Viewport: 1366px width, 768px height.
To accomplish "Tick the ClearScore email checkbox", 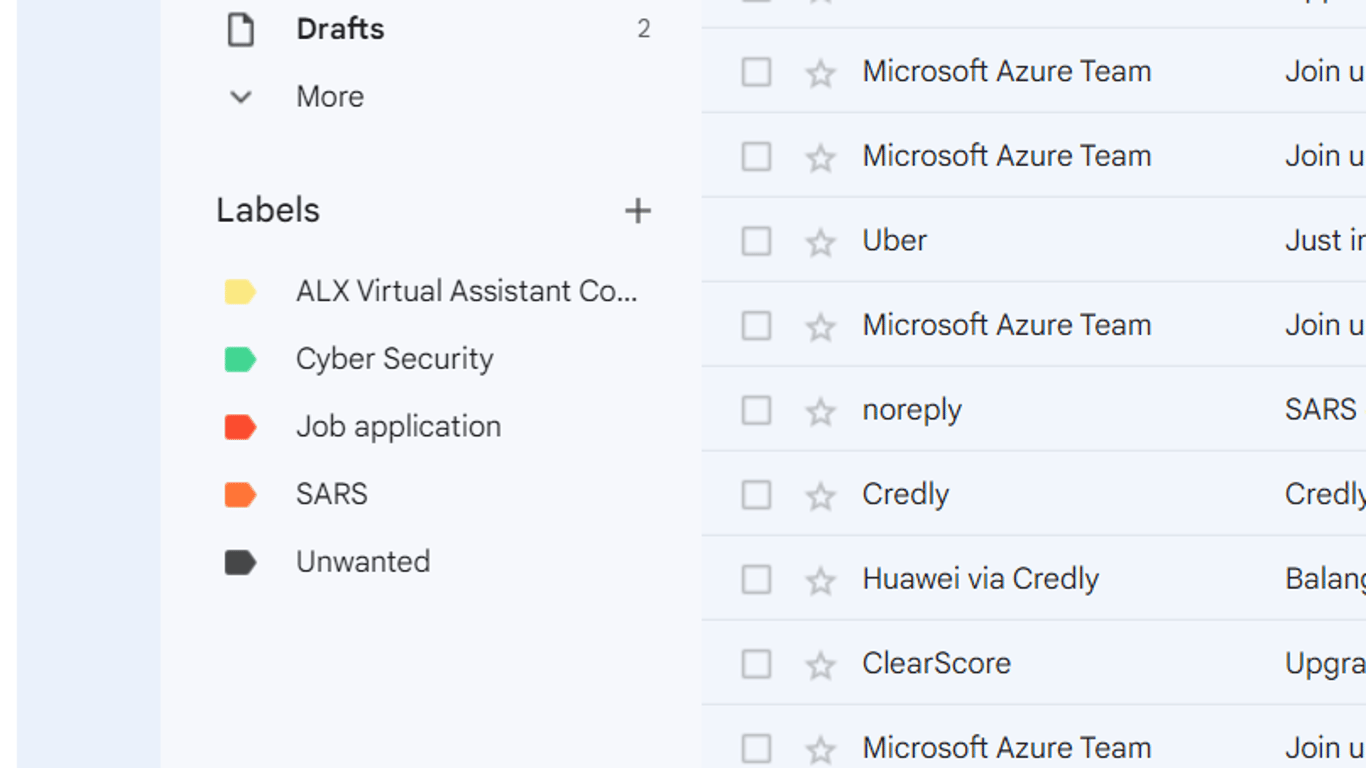I will (x=756, y=664).
